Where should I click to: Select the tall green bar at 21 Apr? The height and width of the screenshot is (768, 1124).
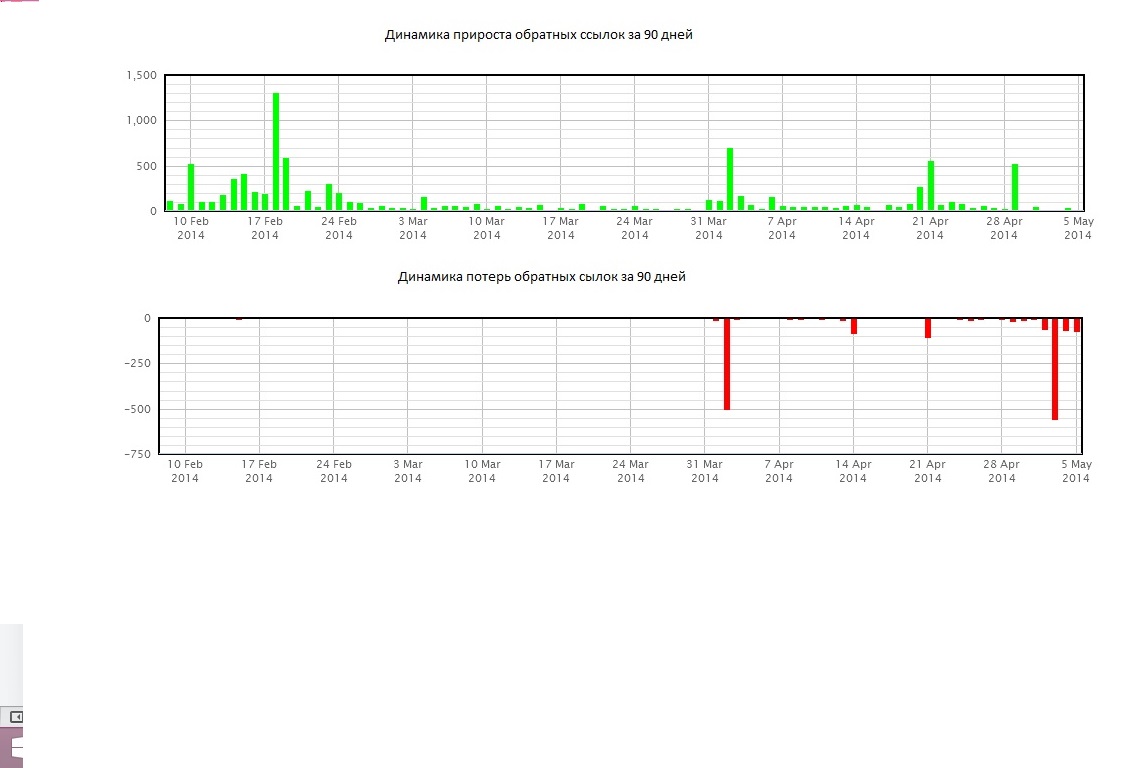point(930,186)
